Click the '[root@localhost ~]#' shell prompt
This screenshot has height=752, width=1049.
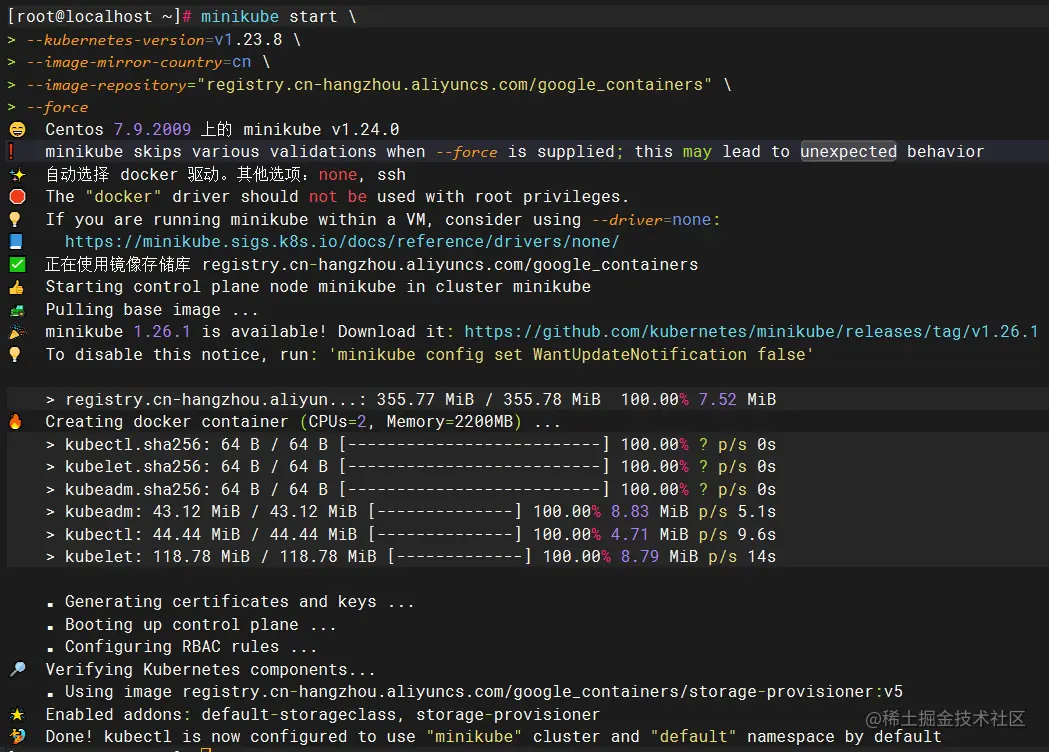pyautogui.click(x=99, y=17)
